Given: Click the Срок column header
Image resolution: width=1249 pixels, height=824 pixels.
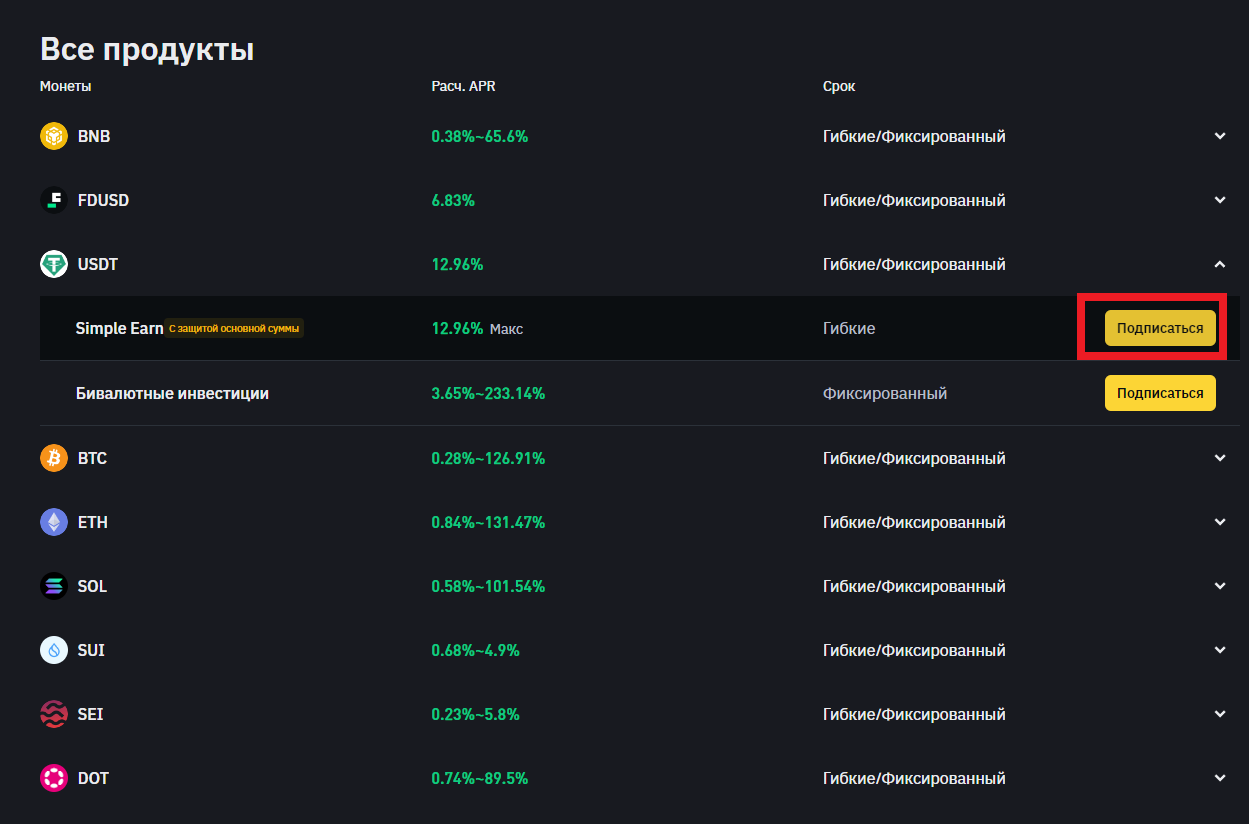Looking at the screenshot, I should click(x=839, y=86).
